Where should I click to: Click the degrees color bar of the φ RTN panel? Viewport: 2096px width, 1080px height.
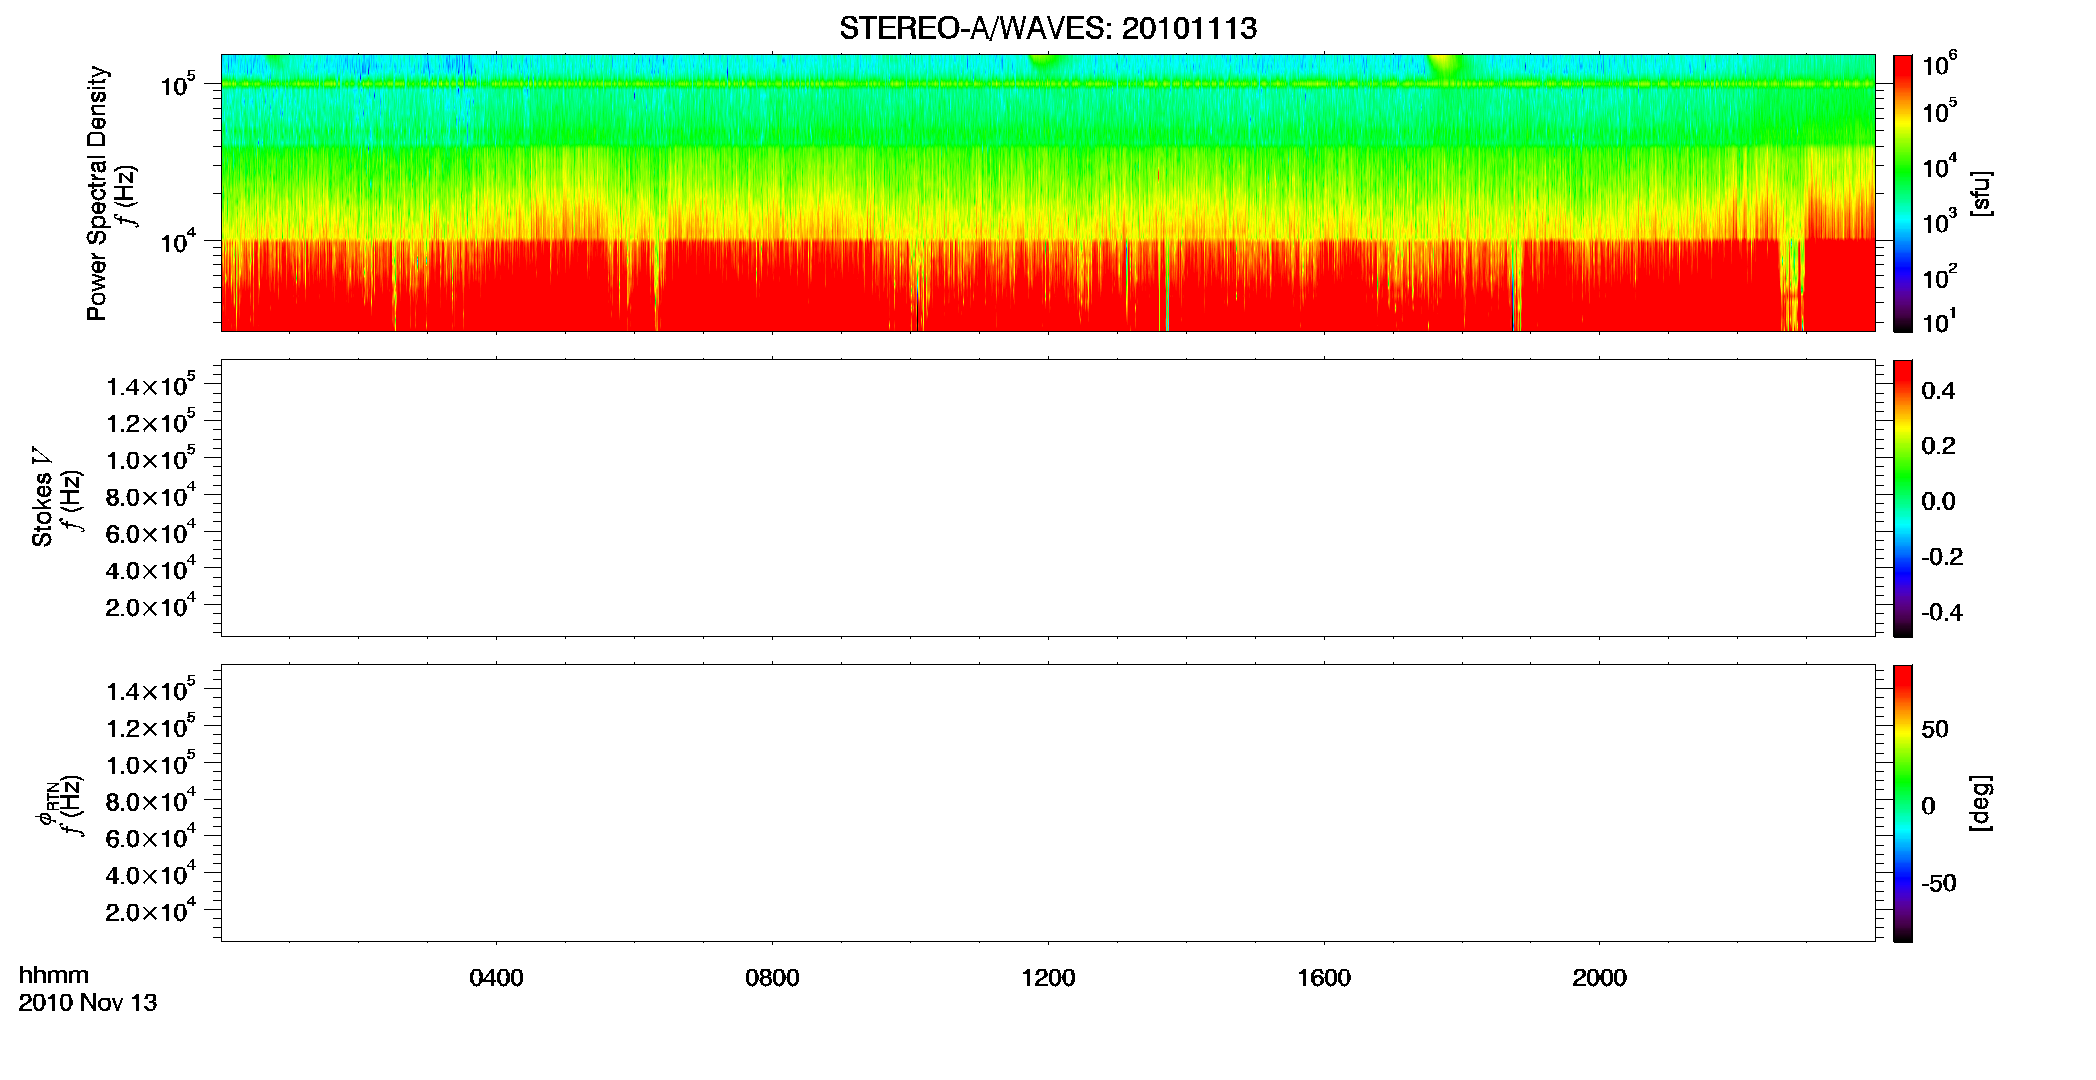(1902, 803)
